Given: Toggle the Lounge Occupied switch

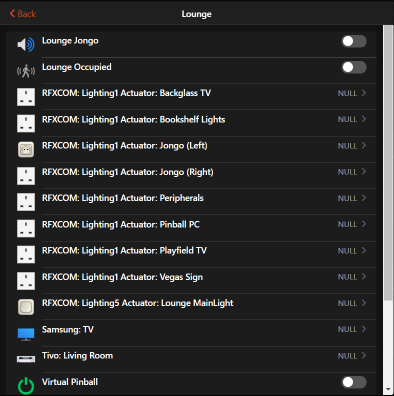Looking at the screenshot, I should [x=354, y=67].
